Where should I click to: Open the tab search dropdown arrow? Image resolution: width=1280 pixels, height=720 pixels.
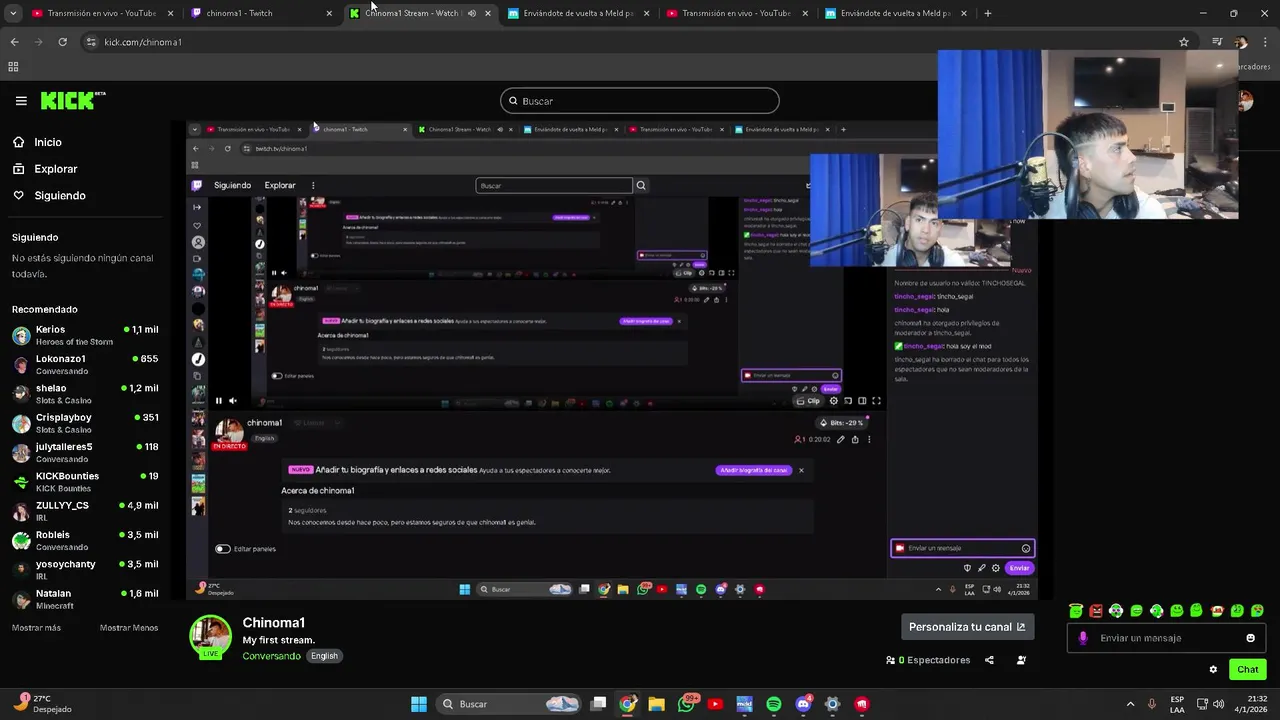(x=13, y=13)
